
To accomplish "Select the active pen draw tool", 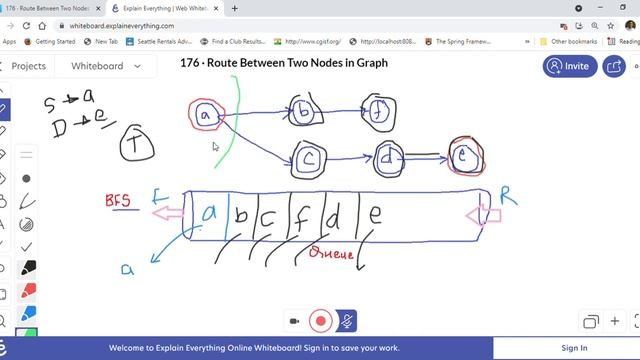I will point(4,109).
